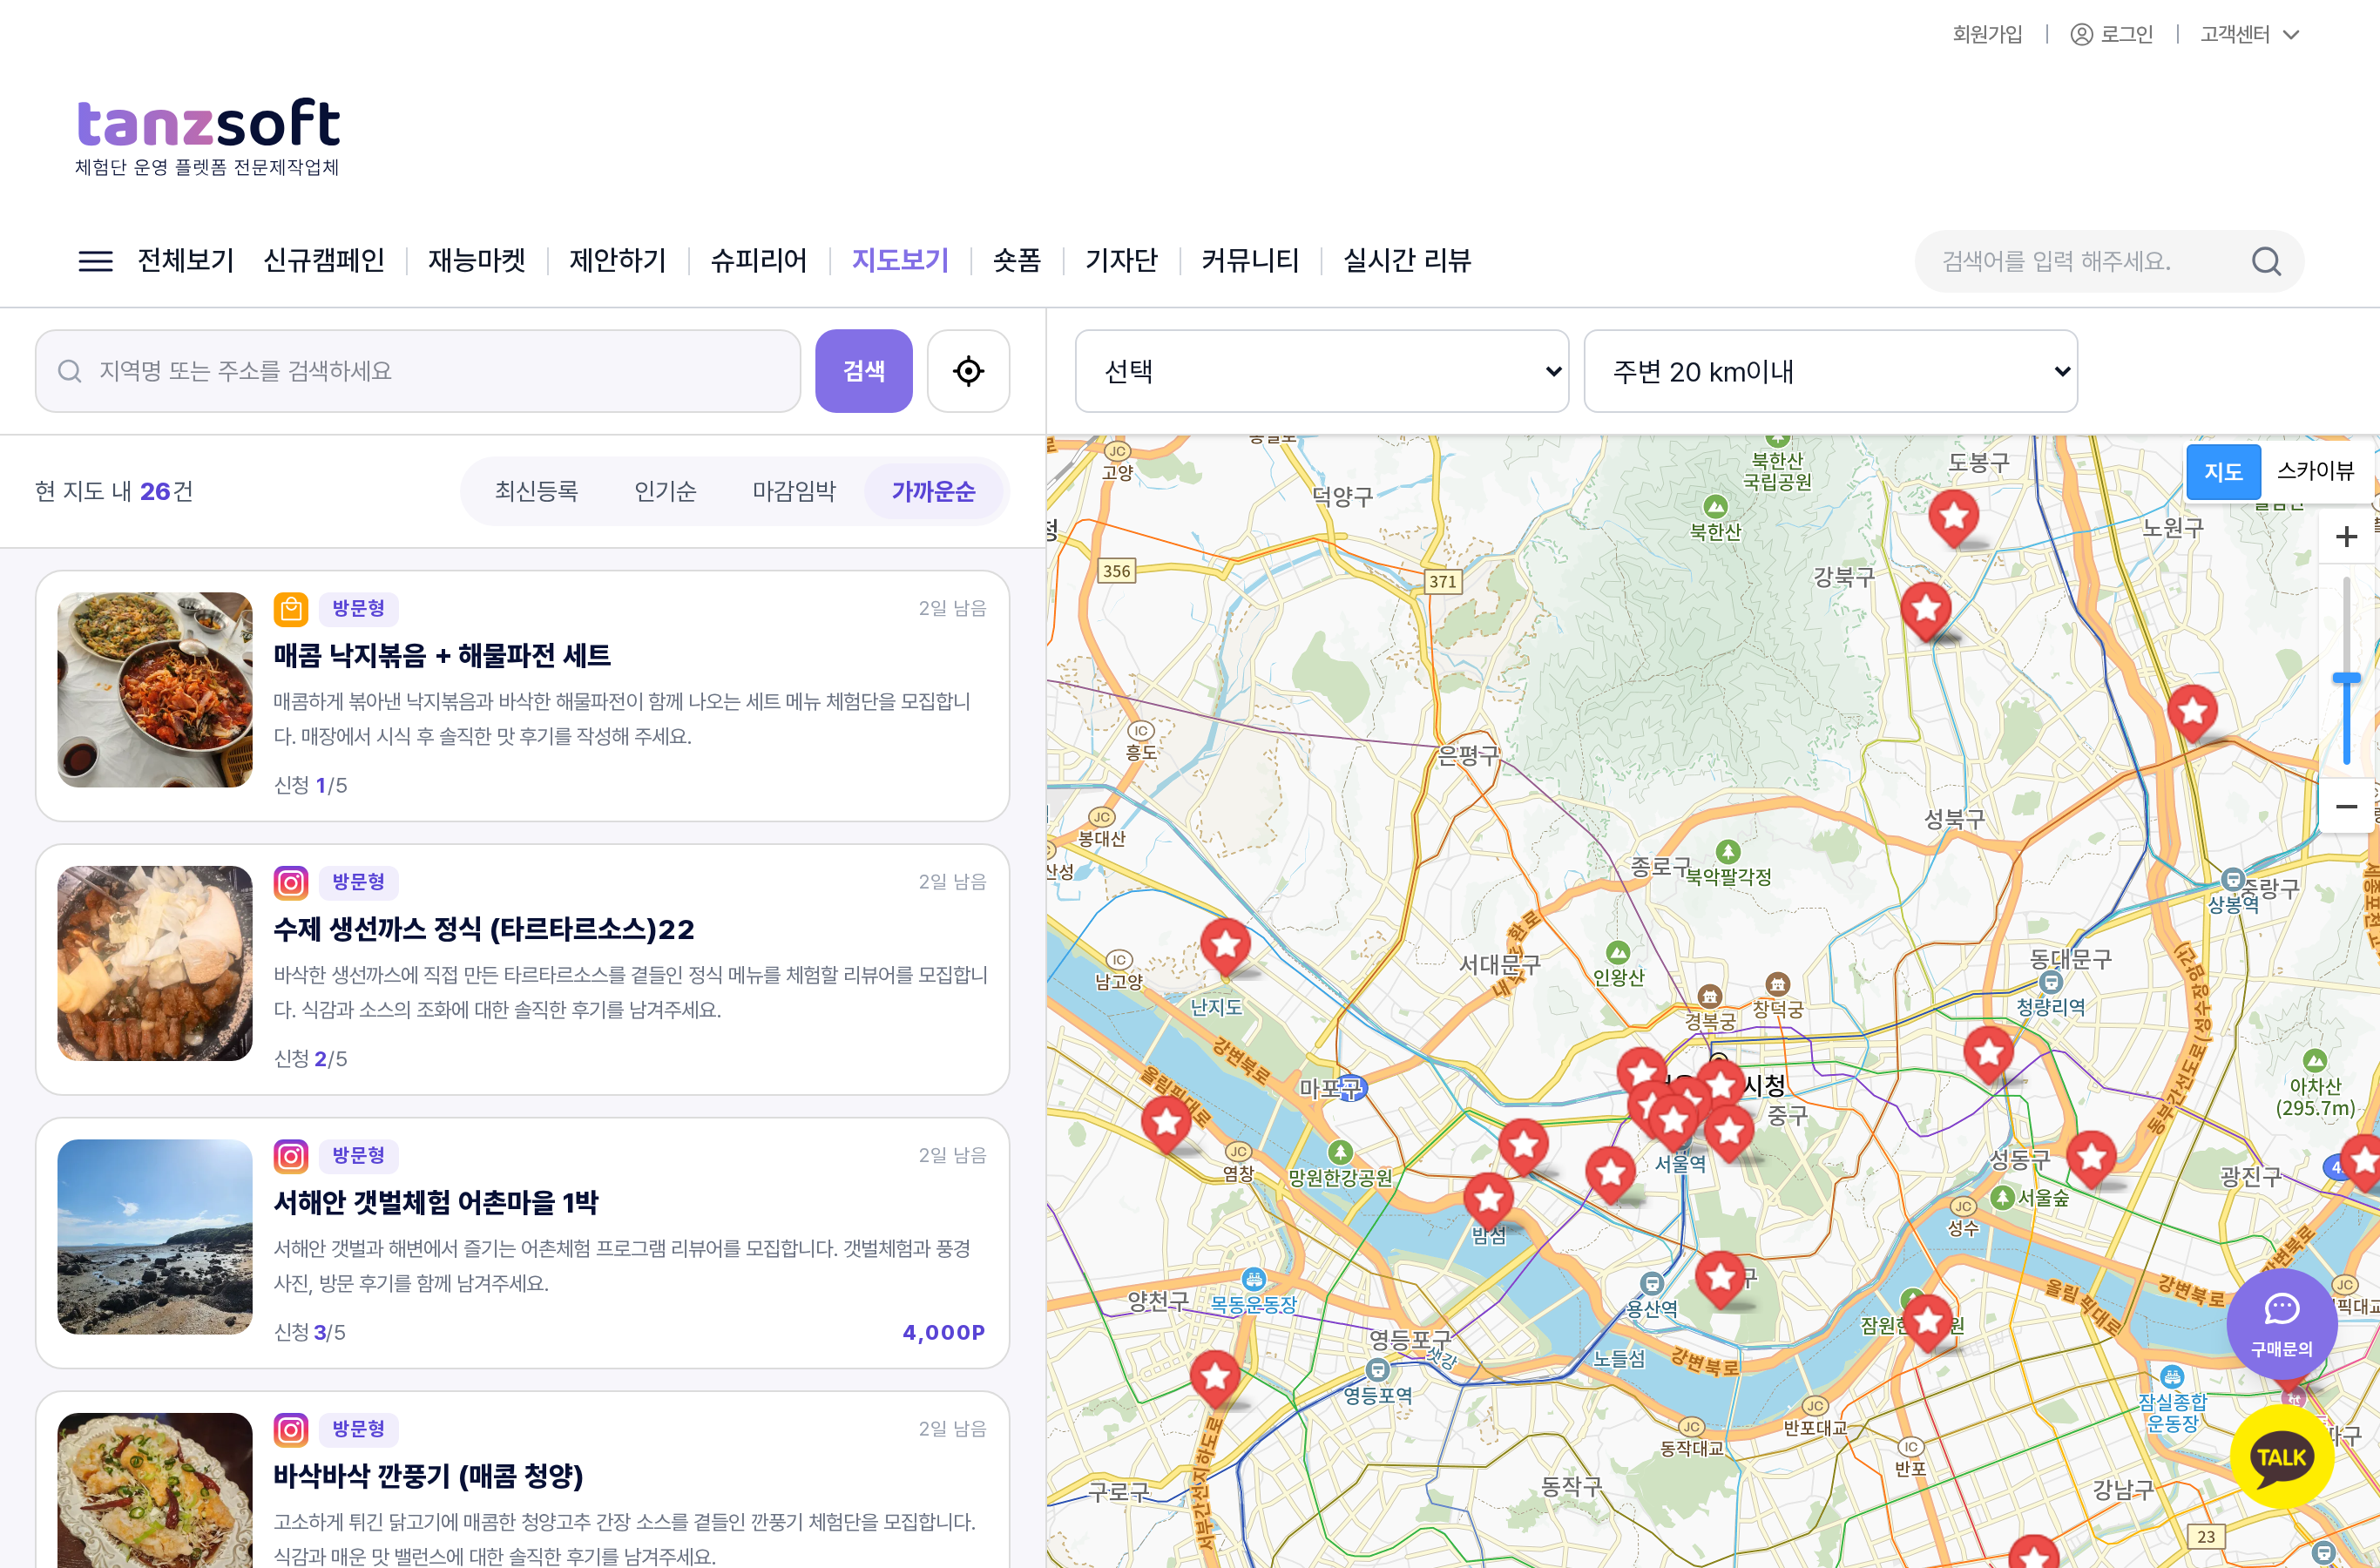2380x1568 pixels.
Task: Click the address search magnifier icon
Action: pos(69,371)
